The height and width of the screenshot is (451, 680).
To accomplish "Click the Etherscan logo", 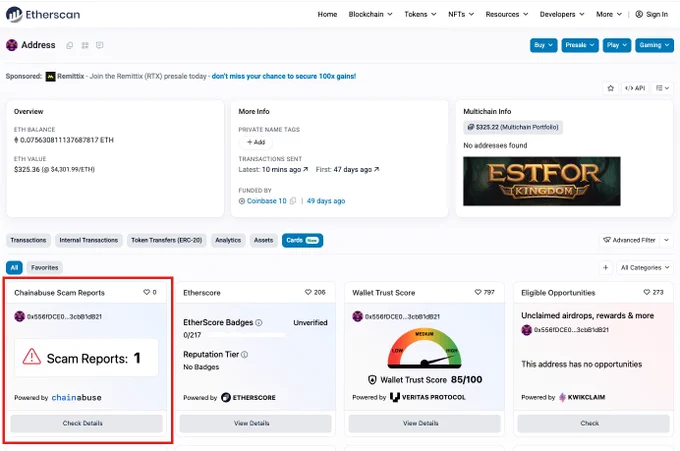I will point(43,14).
